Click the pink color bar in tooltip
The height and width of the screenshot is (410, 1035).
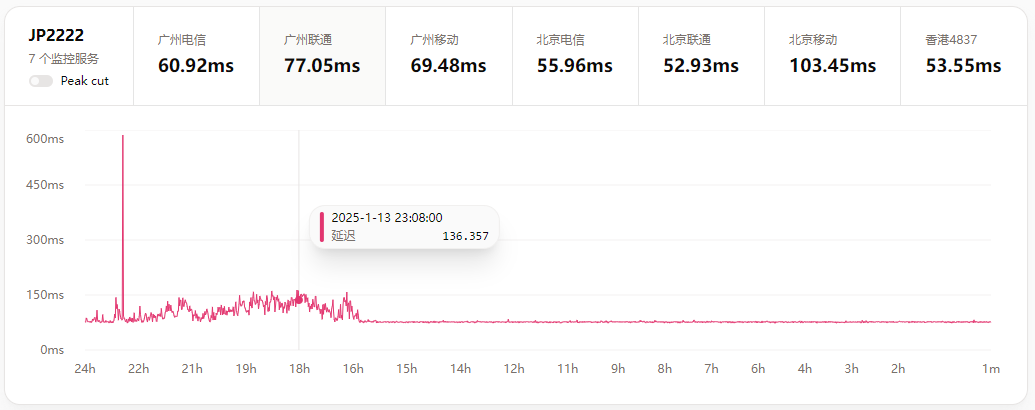pyautogui.click(x=321, y=227)
